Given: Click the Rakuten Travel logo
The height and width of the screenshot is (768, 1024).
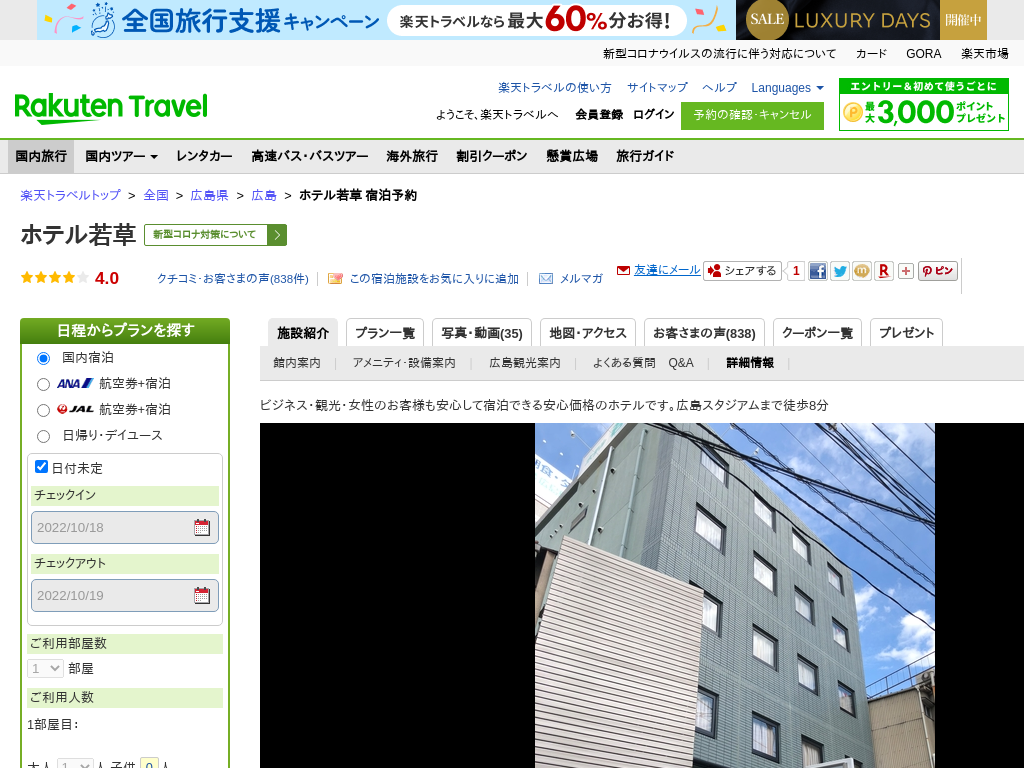Looking at the screenshot, I should (111, 108).
